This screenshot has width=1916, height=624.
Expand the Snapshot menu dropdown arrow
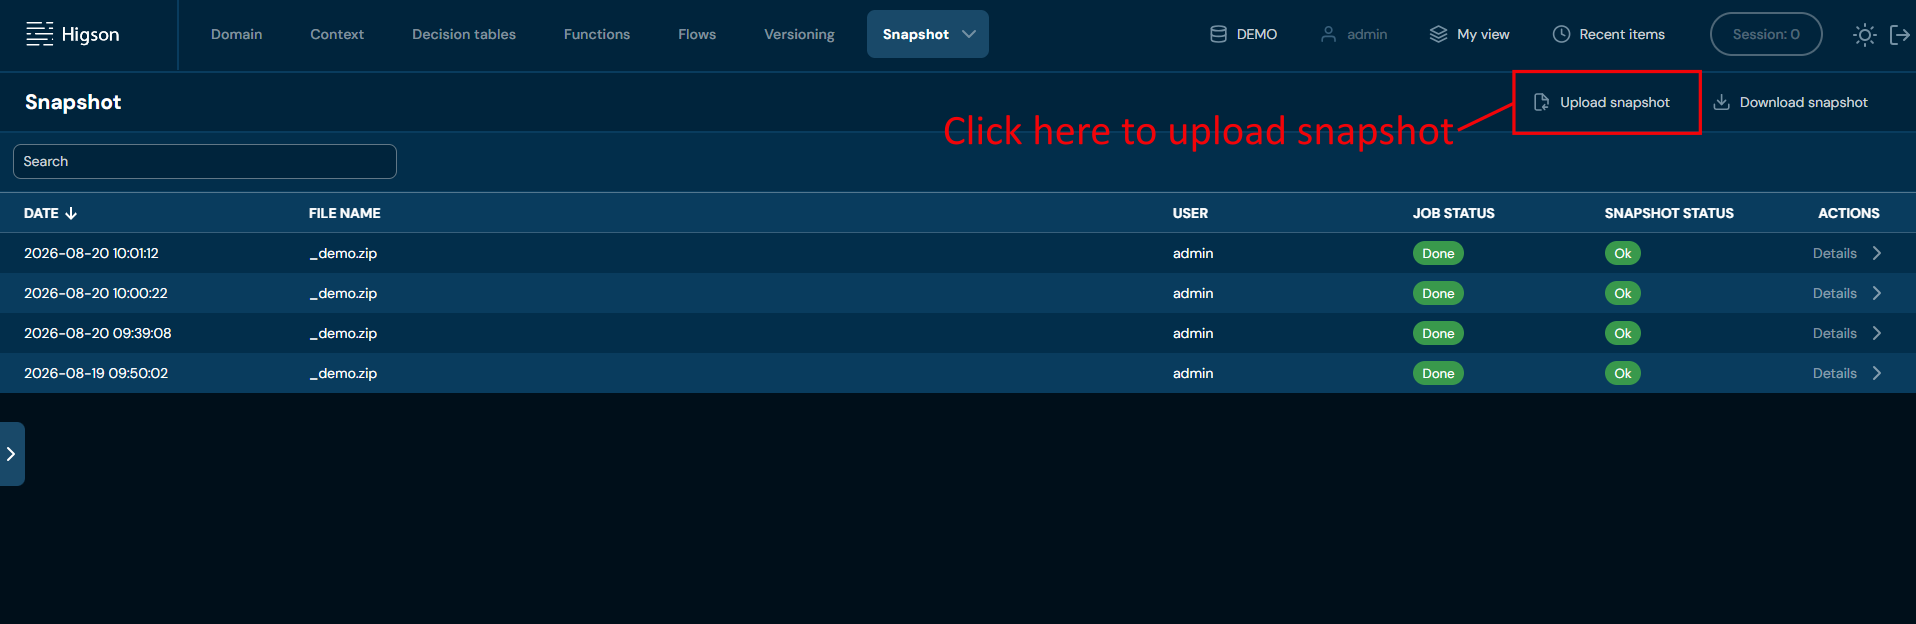coord(969,34)
